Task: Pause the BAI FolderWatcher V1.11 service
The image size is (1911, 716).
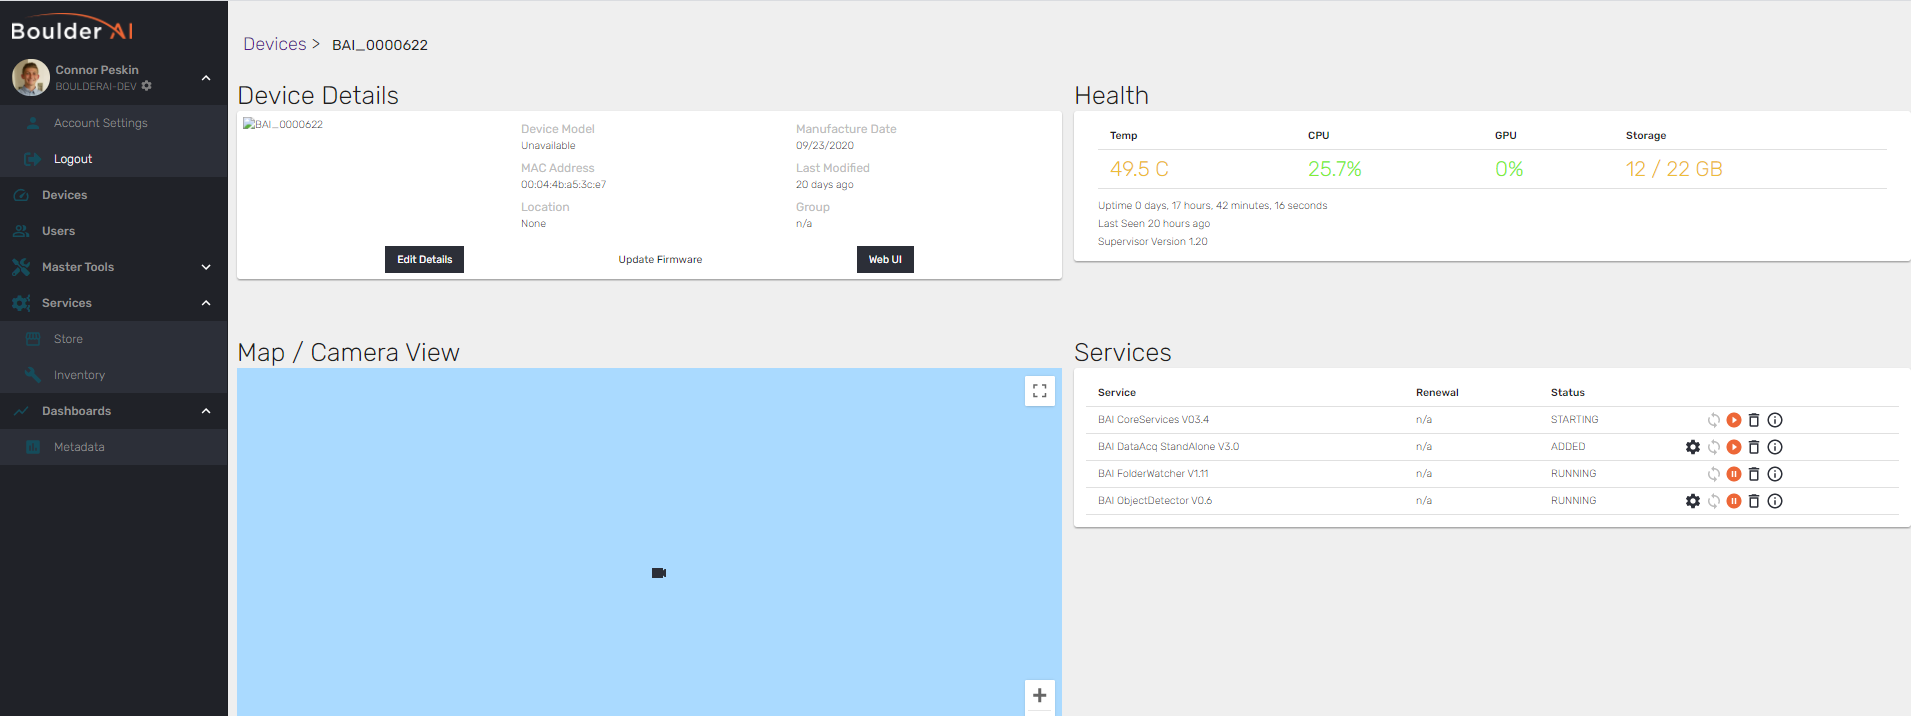Action: 1734,474
